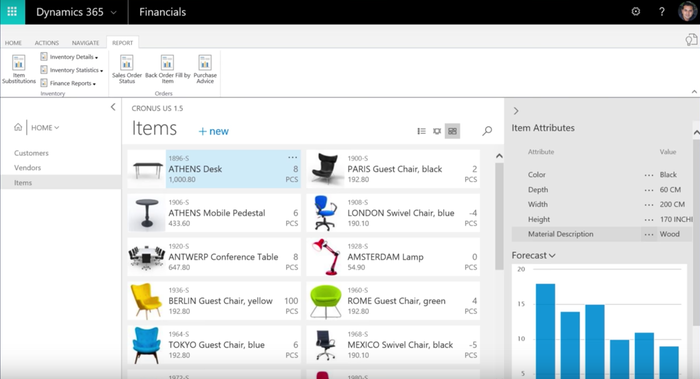Switch to the ACTIONS ribbon tab
Screen dimensions: 700x379
pyautogui.click(x=47, y=43)
